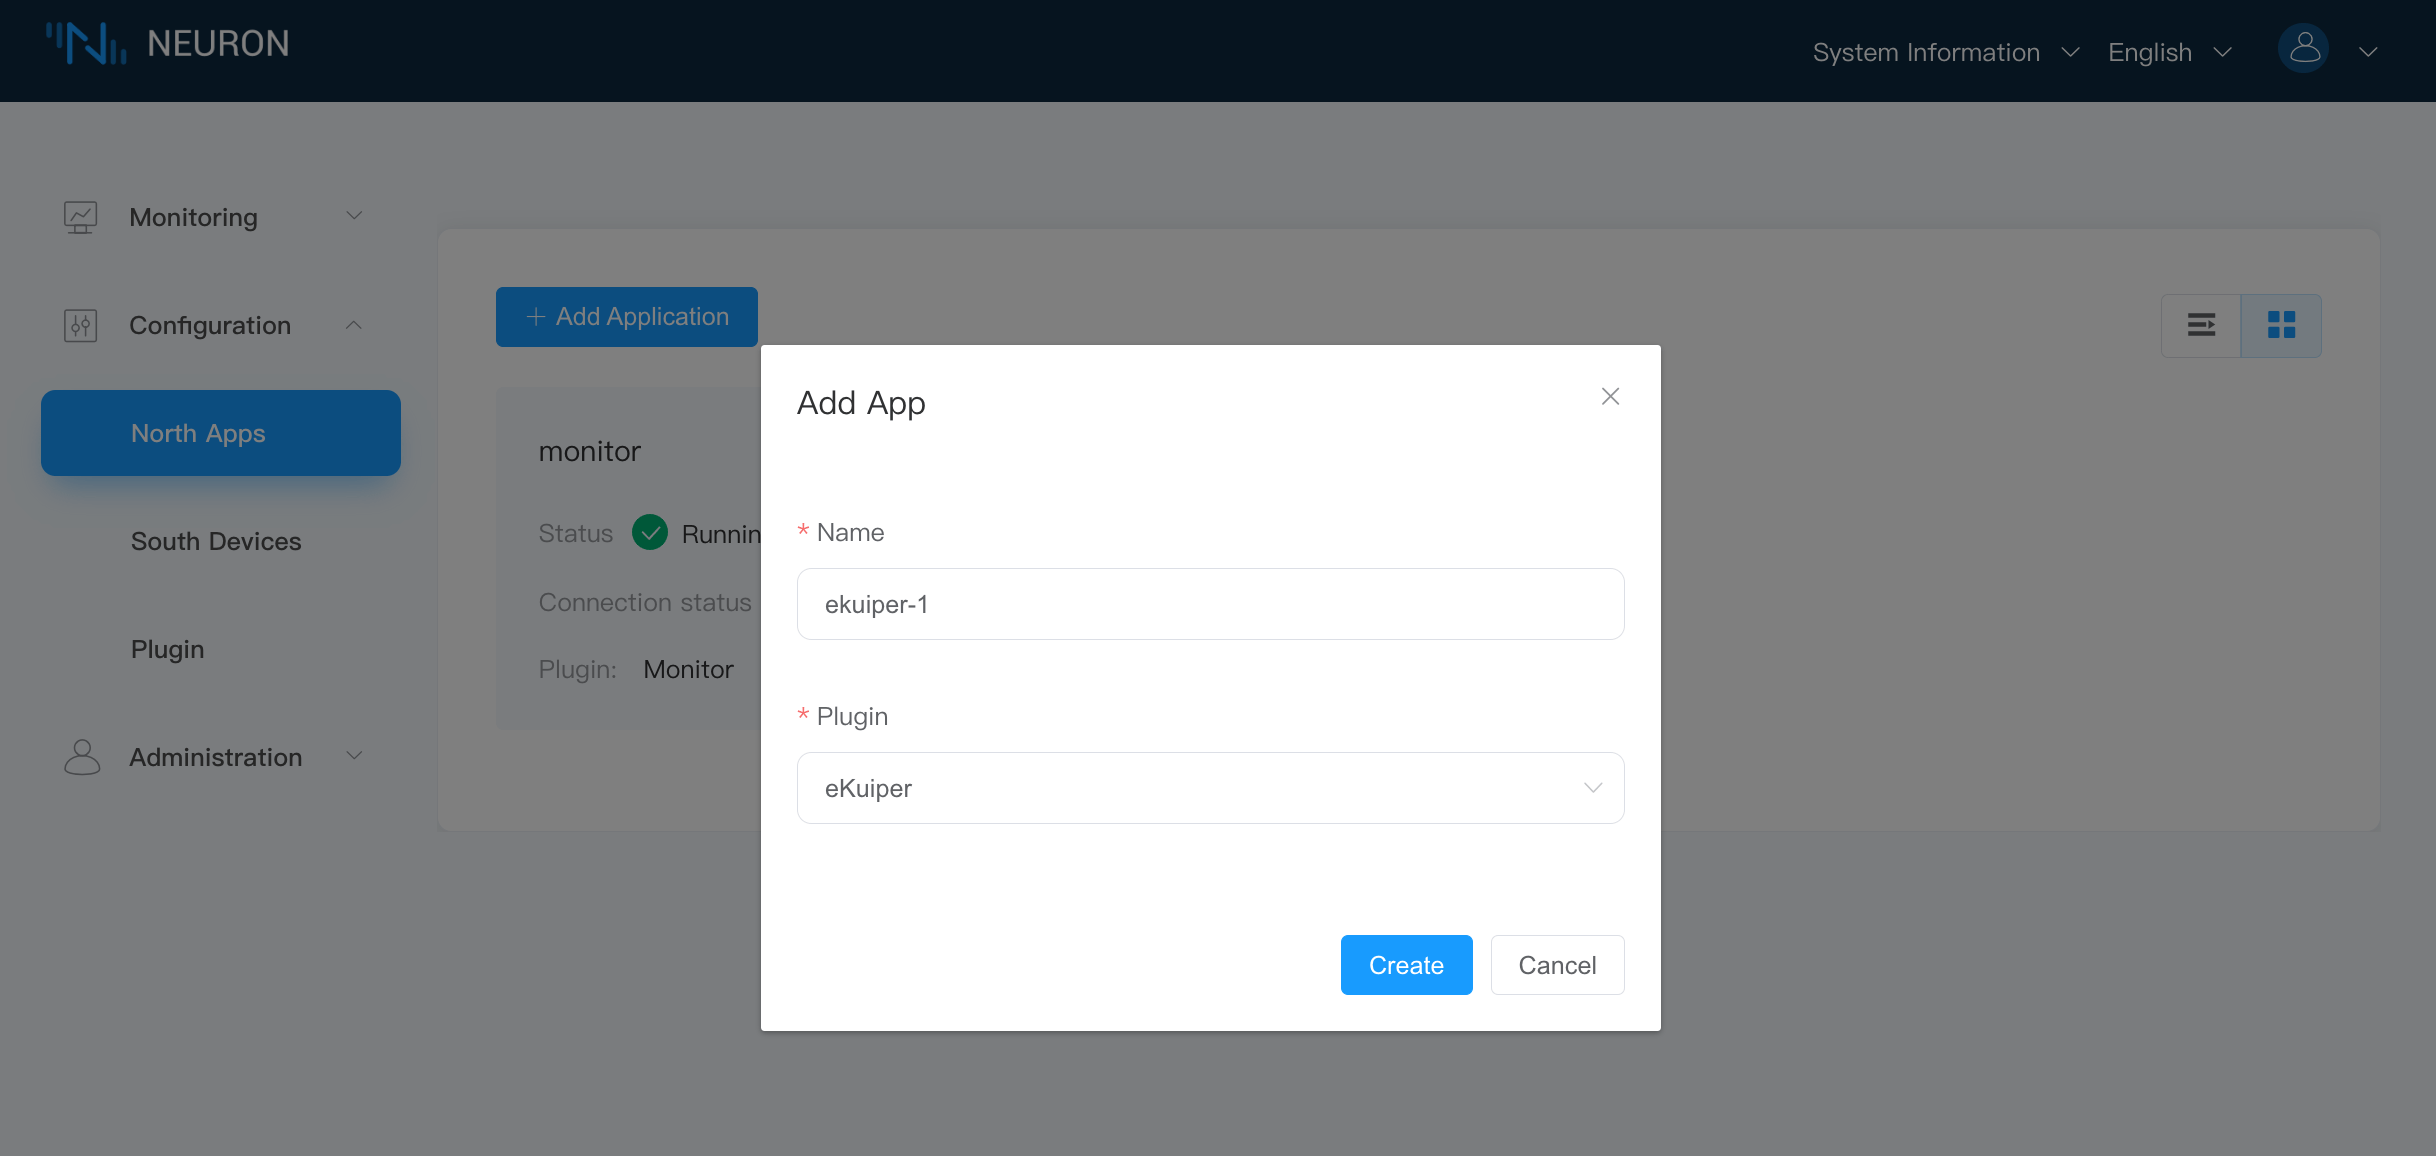The image size is (2436, 1156).
Task: Click the user avatar icon
Action: pyautogui.click(x=2303, y=48)
